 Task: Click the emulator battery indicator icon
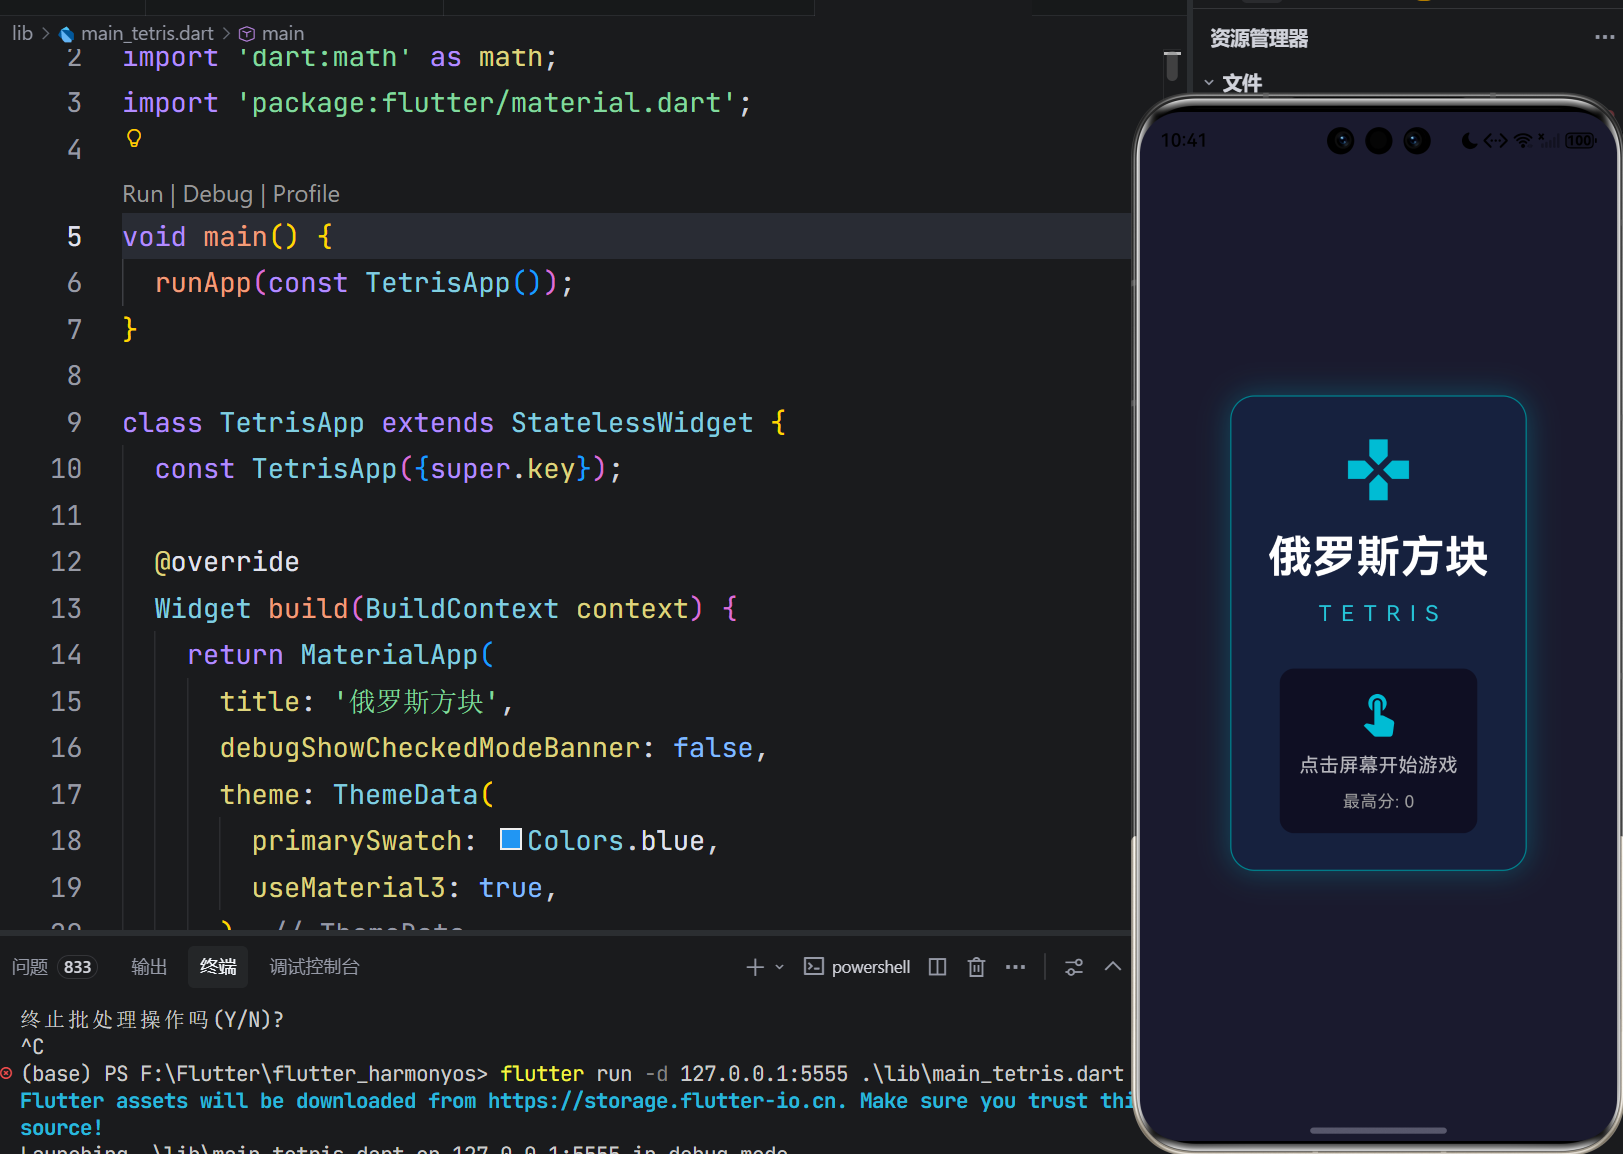click(x=1580, y=141)
